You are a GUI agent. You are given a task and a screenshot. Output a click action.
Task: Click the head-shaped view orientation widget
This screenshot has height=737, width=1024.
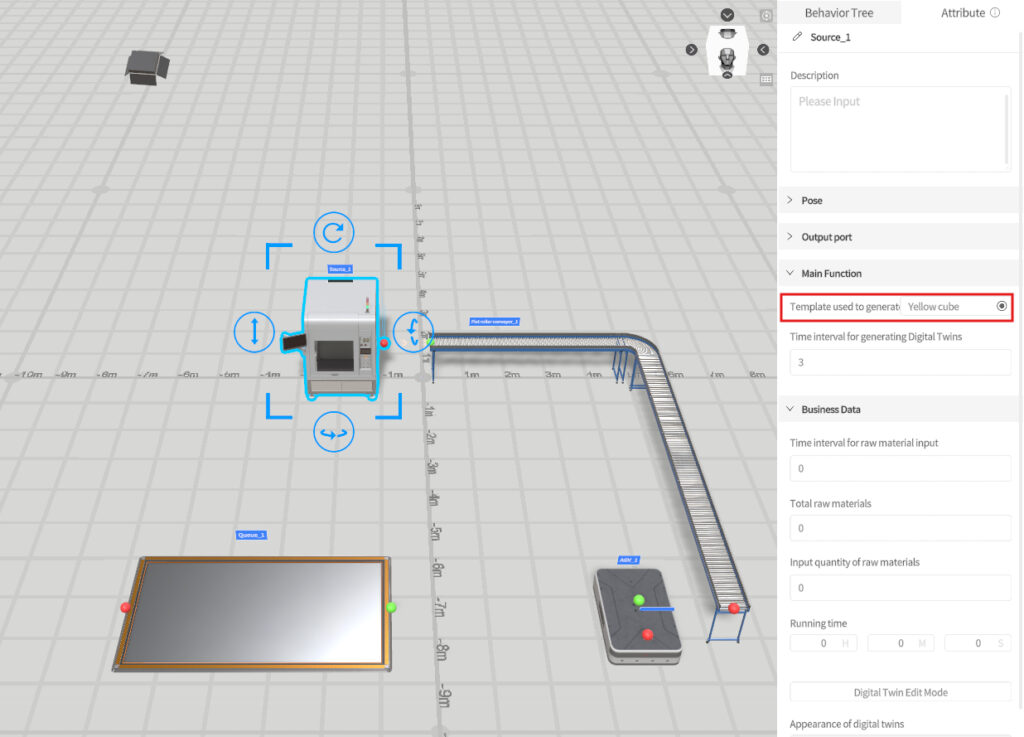click(727, 51)
